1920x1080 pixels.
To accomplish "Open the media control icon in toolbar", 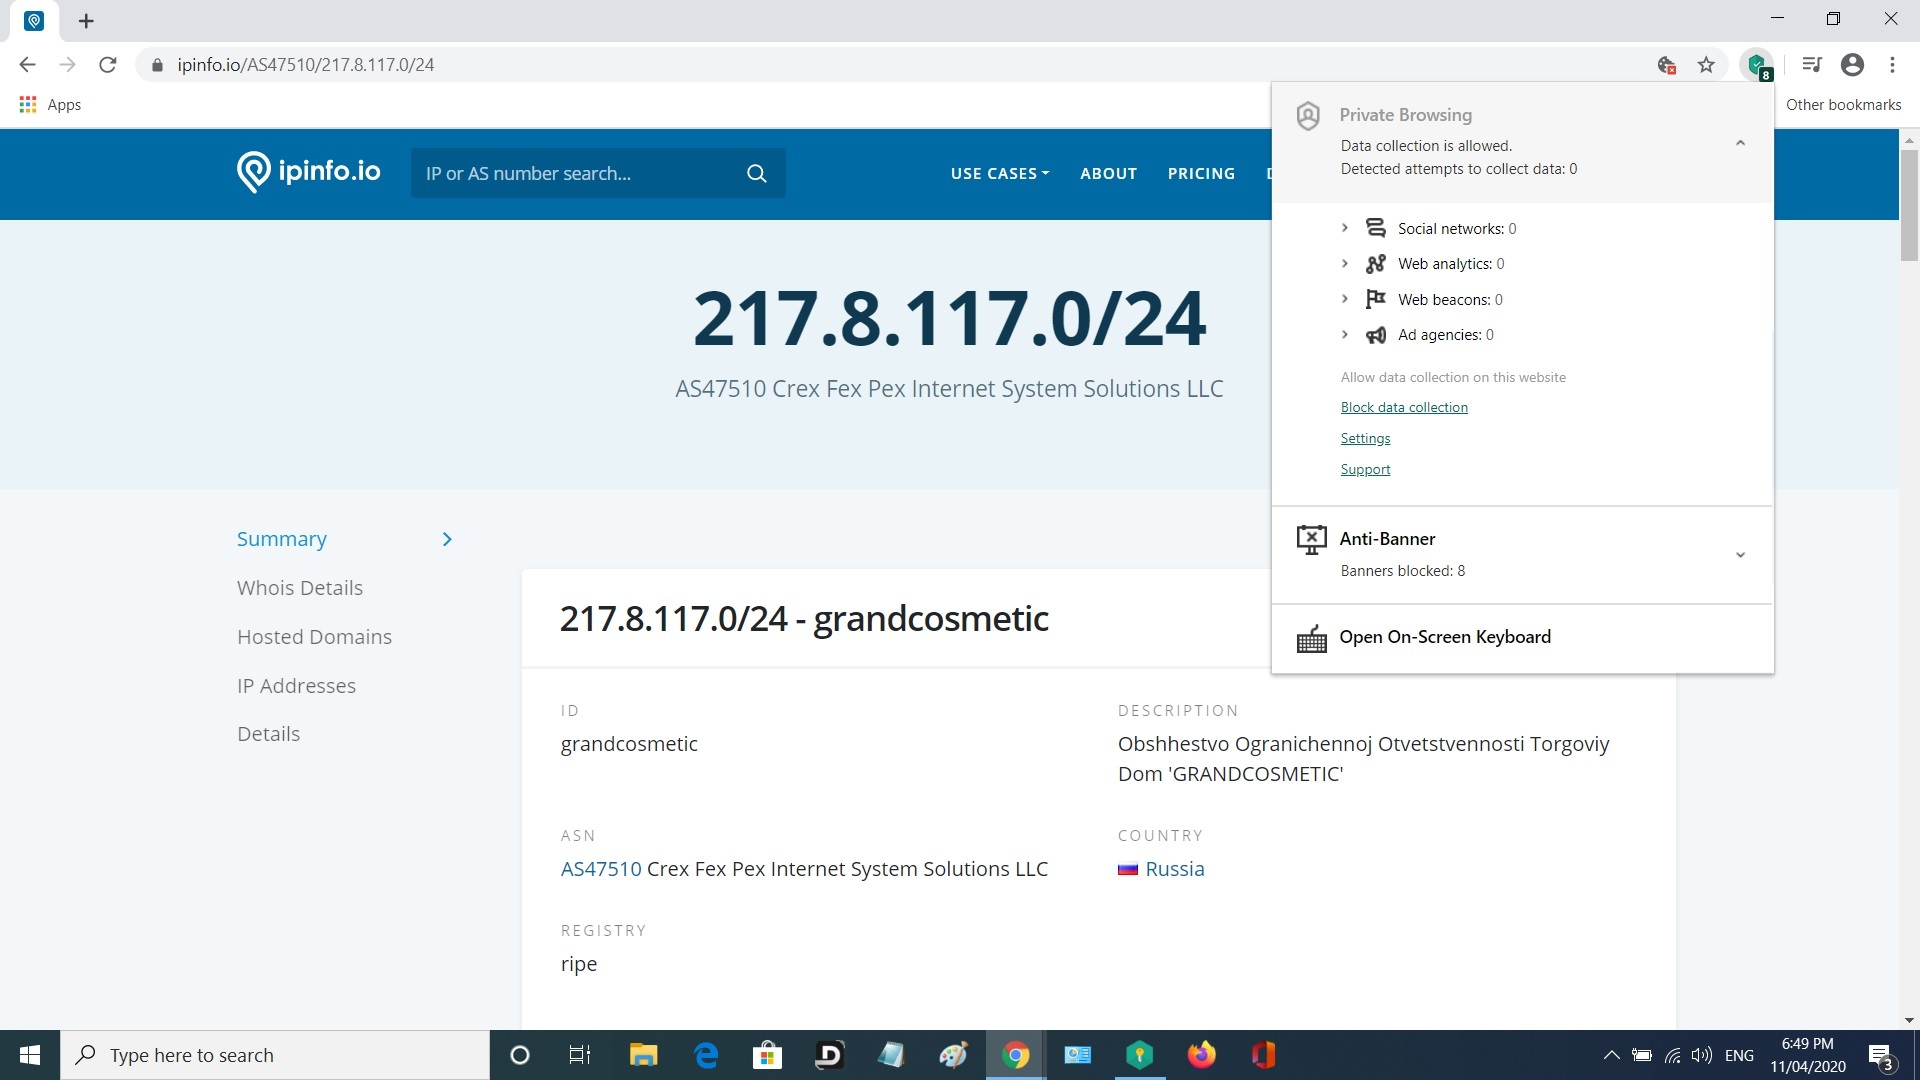I will 1811,65.
